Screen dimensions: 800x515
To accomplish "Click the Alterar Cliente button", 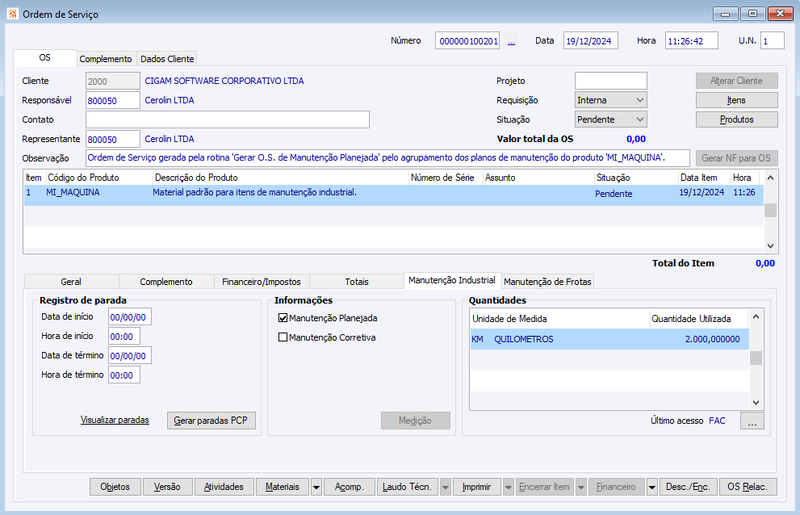I will coord(737,81).
